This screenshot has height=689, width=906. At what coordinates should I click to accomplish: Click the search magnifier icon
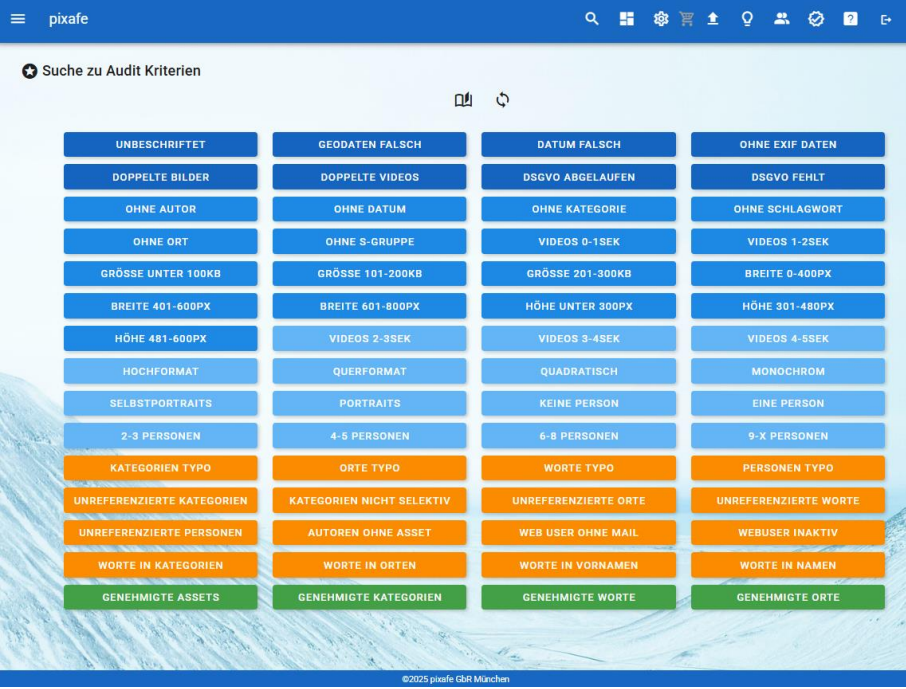(592, 19)
